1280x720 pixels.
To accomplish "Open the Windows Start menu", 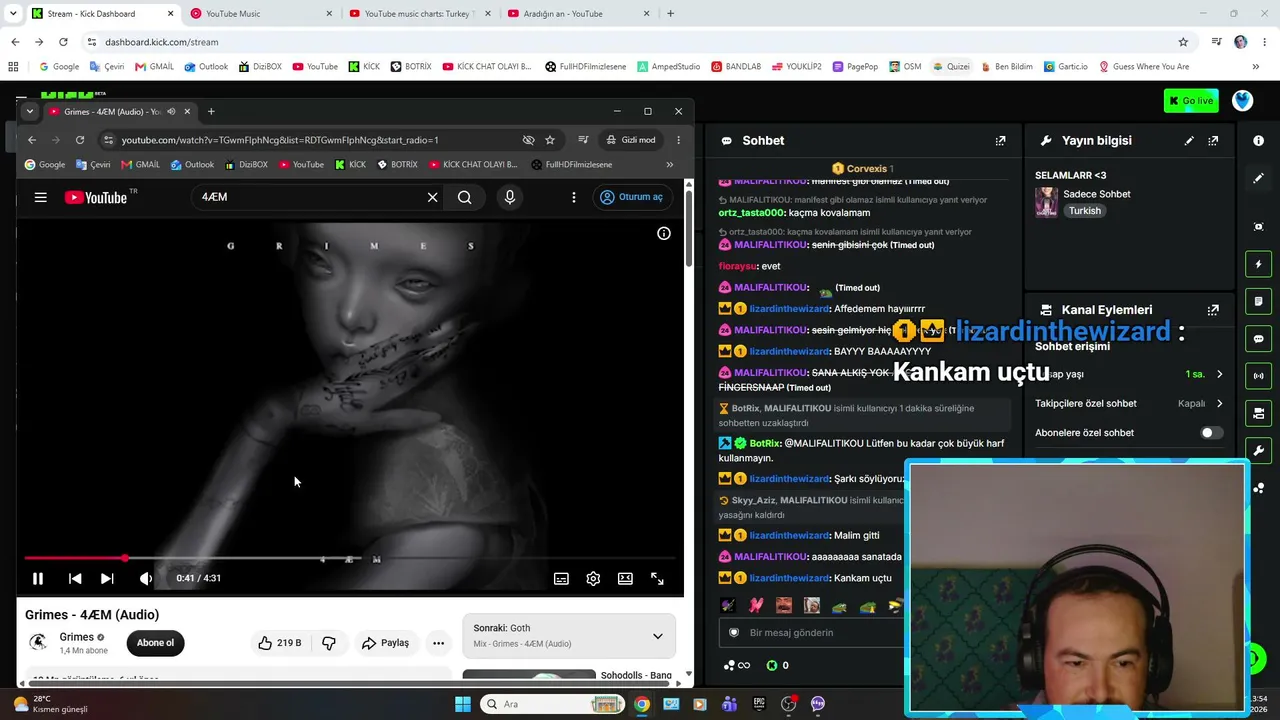I will tap(463, 704).
